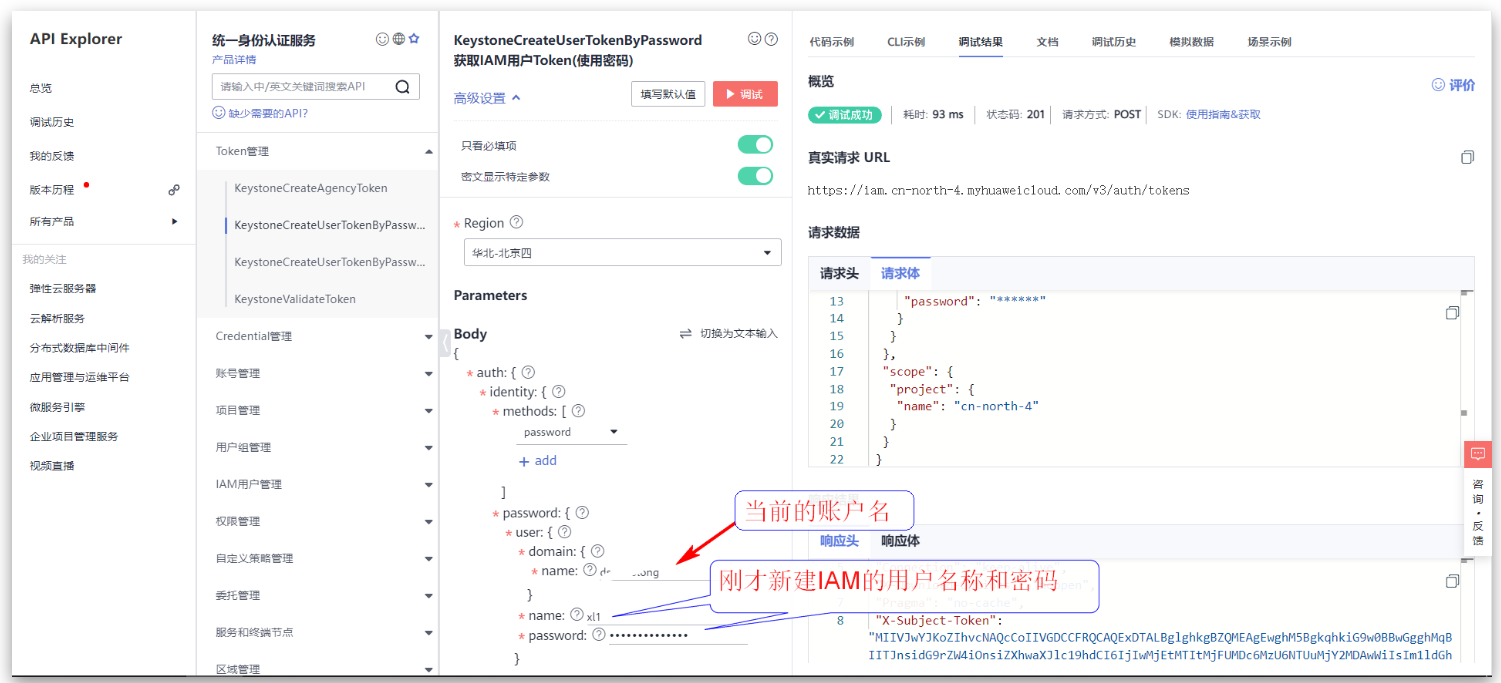Click the API keyword search field
The width and height of the screenshot is (1501, 683).
click(x=304, y=87)
